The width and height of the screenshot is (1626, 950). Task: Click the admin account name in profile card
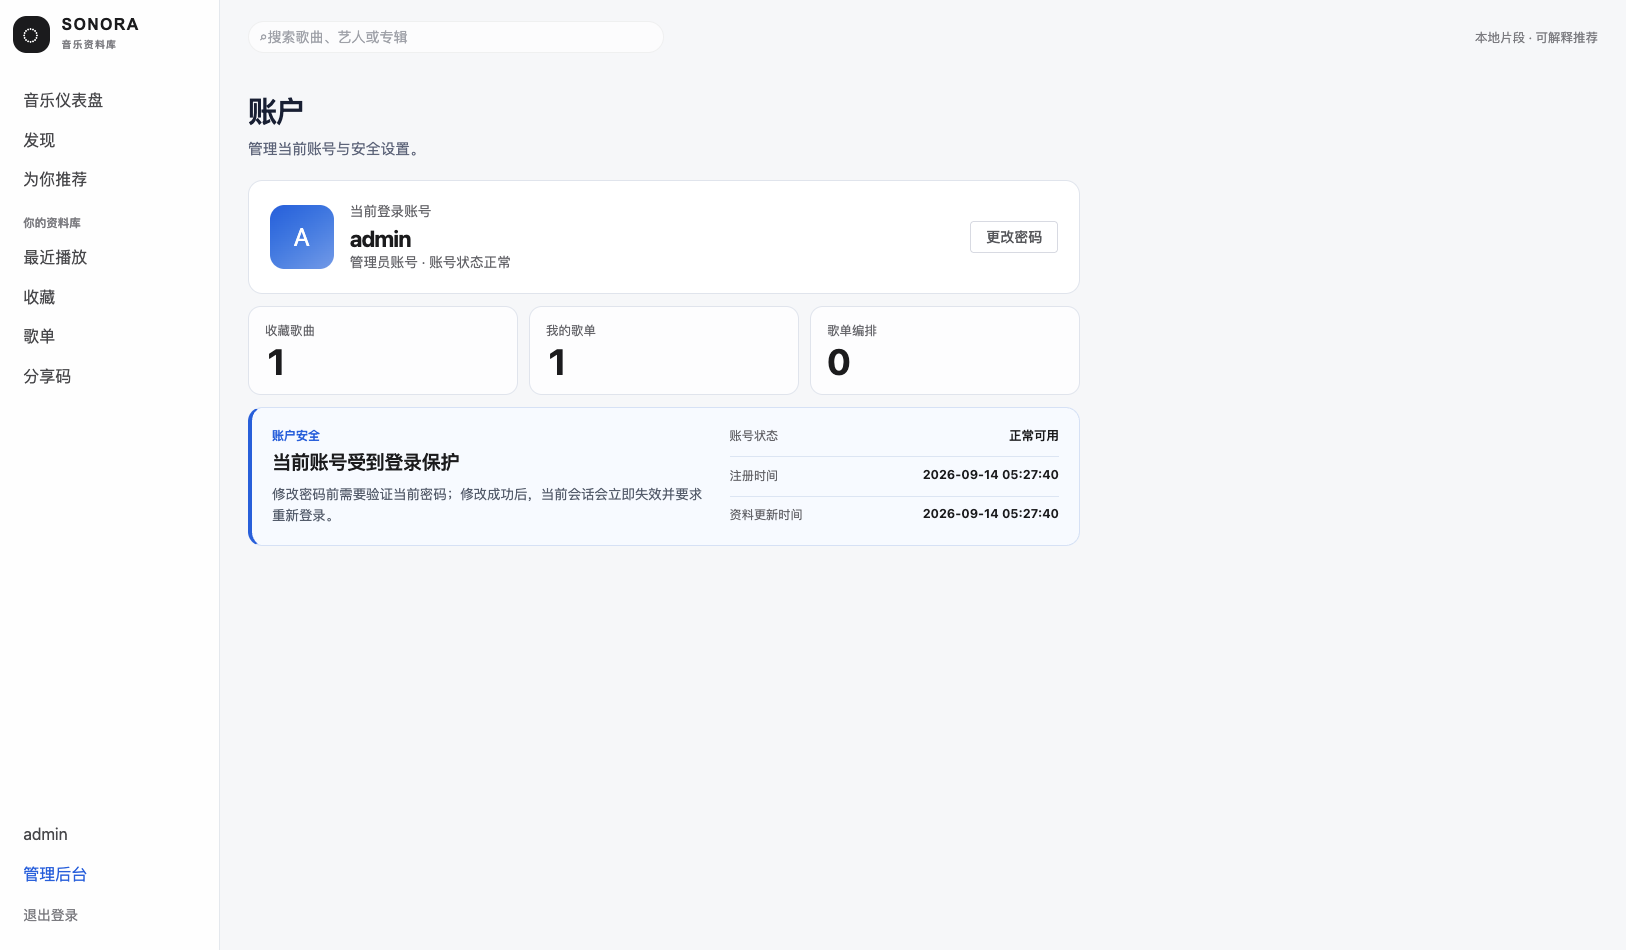click(x=380, y=239)
